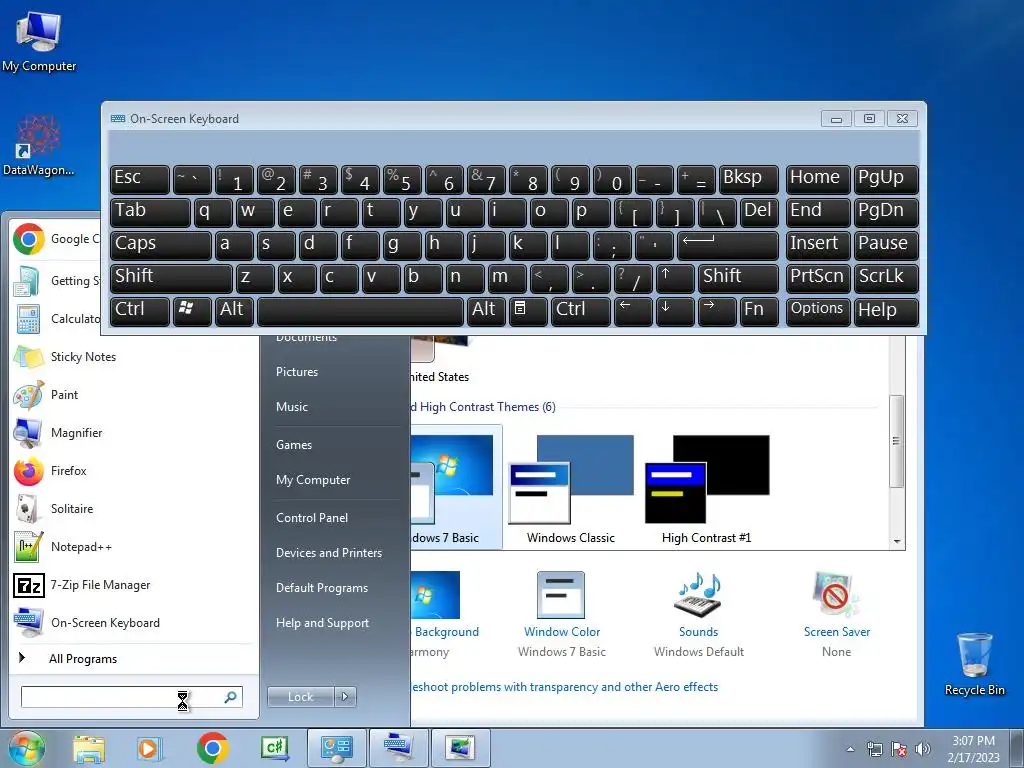
Task: Toggle the Fn key on keyboard
Action: pyautogui.click(x=760, y=310)
